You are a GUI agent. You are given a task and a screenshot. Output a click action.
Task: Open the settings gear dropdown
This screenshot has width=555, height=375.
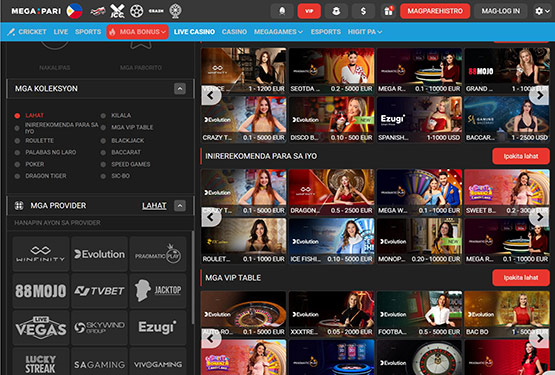tap(542, 11)
